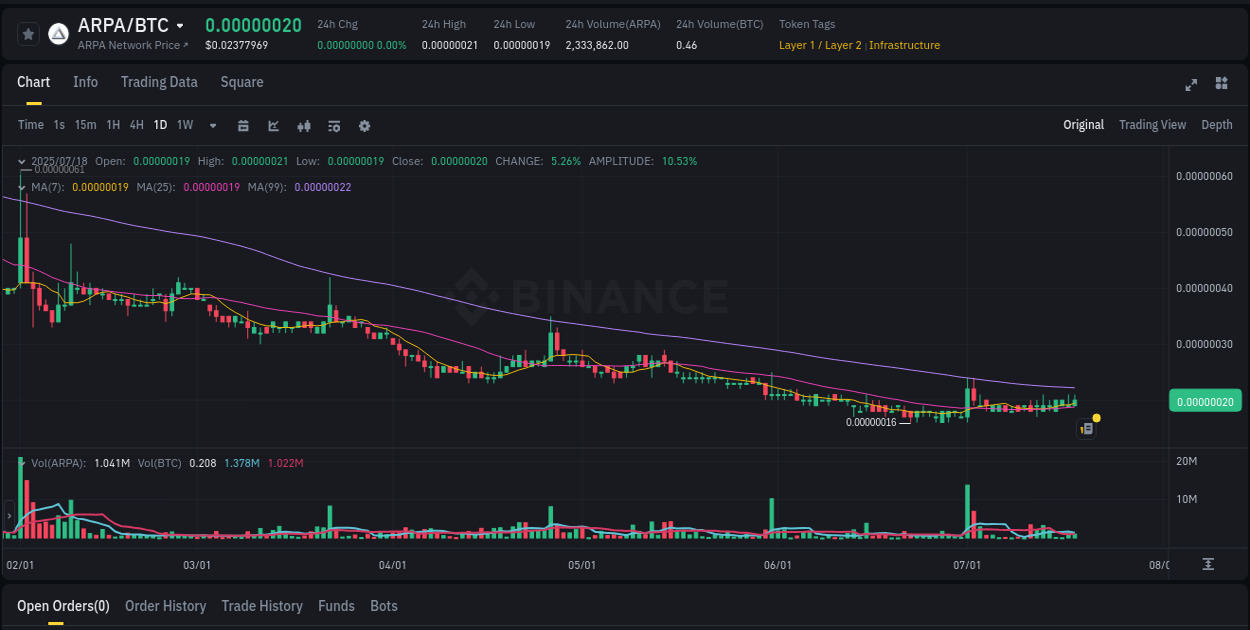This screenshot has width=1250, height=630.
Task: Switch to the Trading View chart
Action: pyautogui.click(x=1152, y=125)
